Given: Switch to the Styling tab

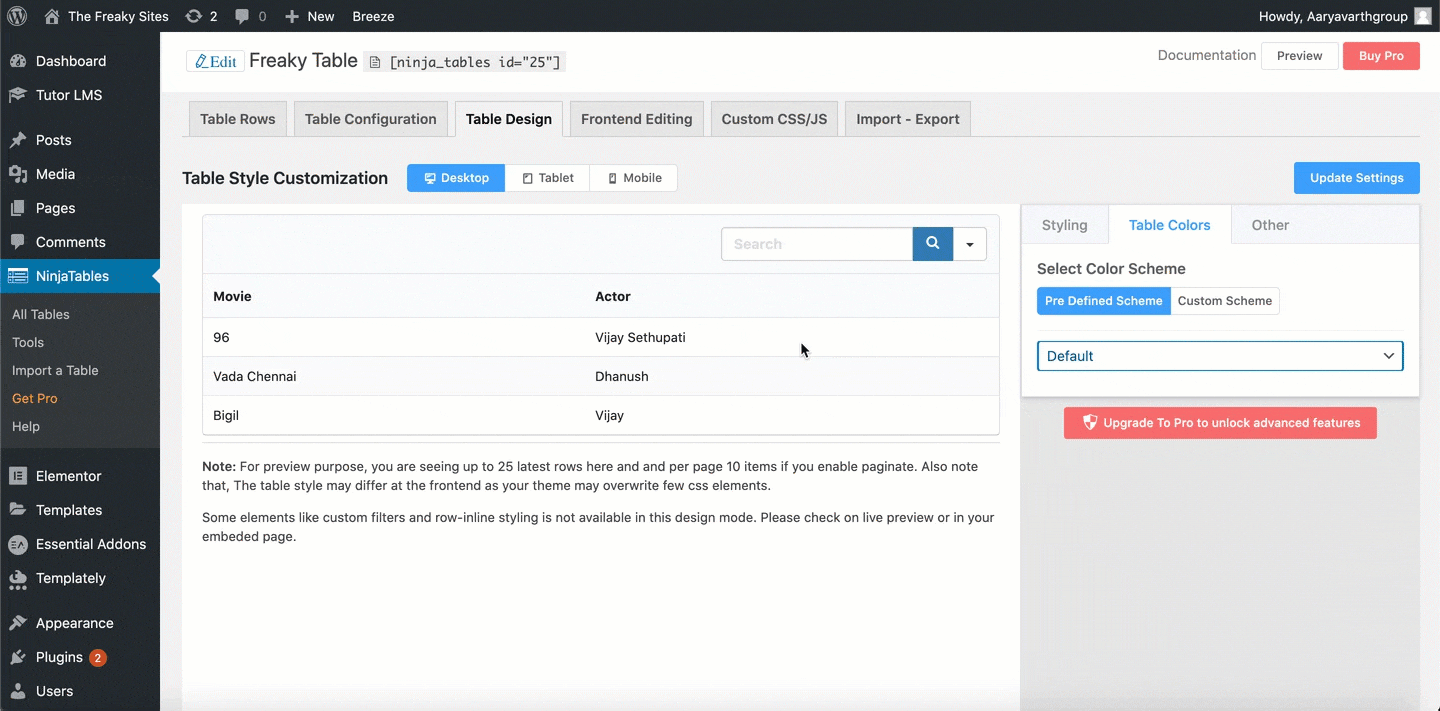Looking at the screenshot, I should pyautogui.click(x=1065, y=225).
